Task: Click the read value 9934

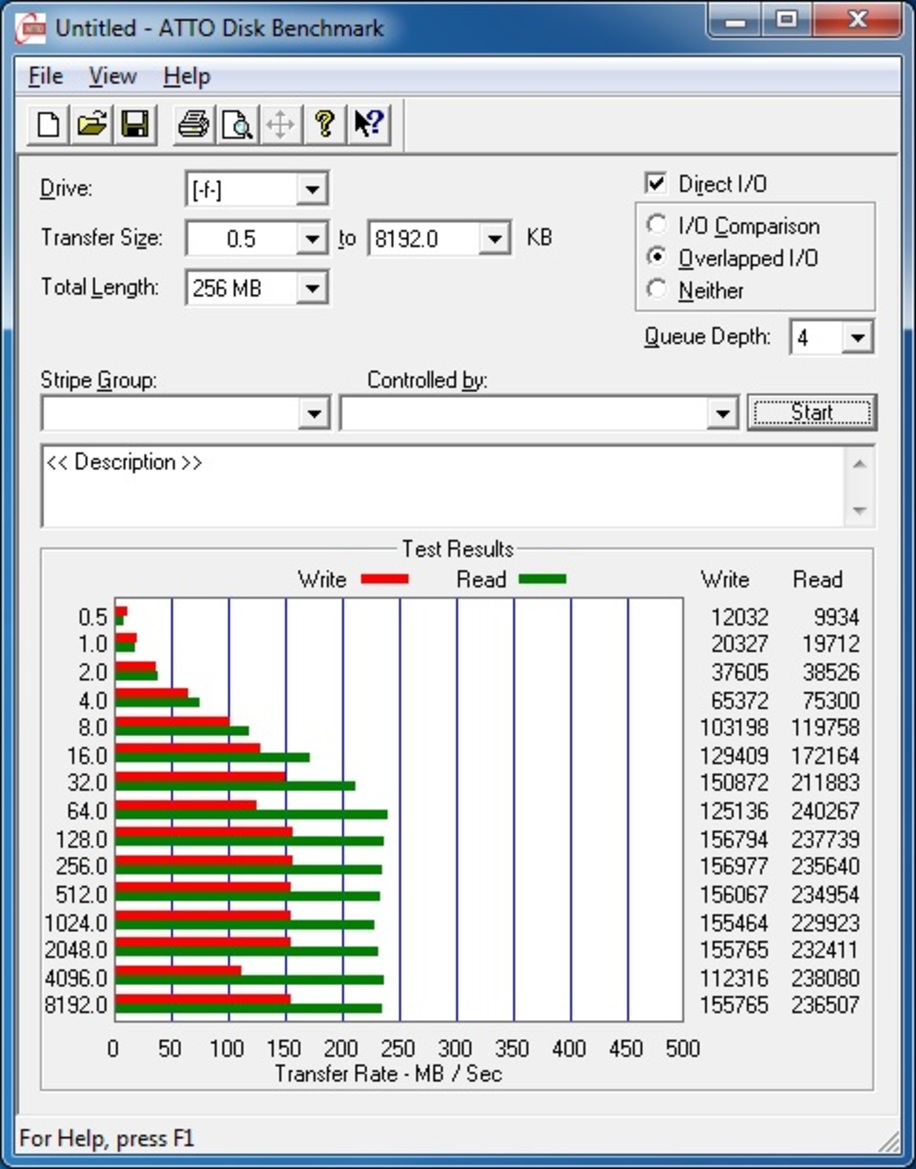Action: click(x=836, y=617)
